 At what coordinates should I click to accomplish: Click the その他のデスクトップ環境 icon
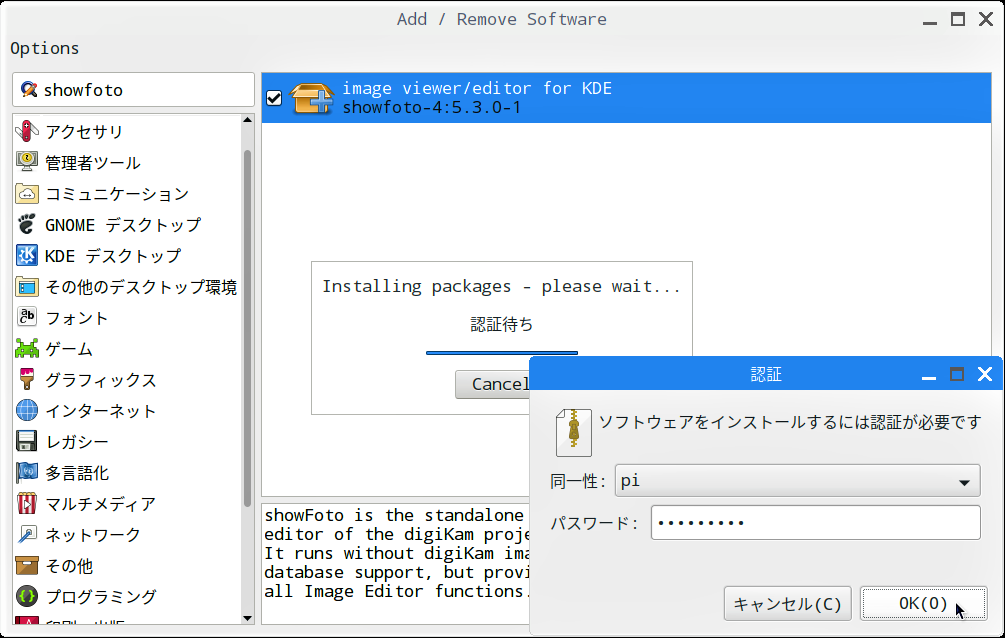point(26,287)
